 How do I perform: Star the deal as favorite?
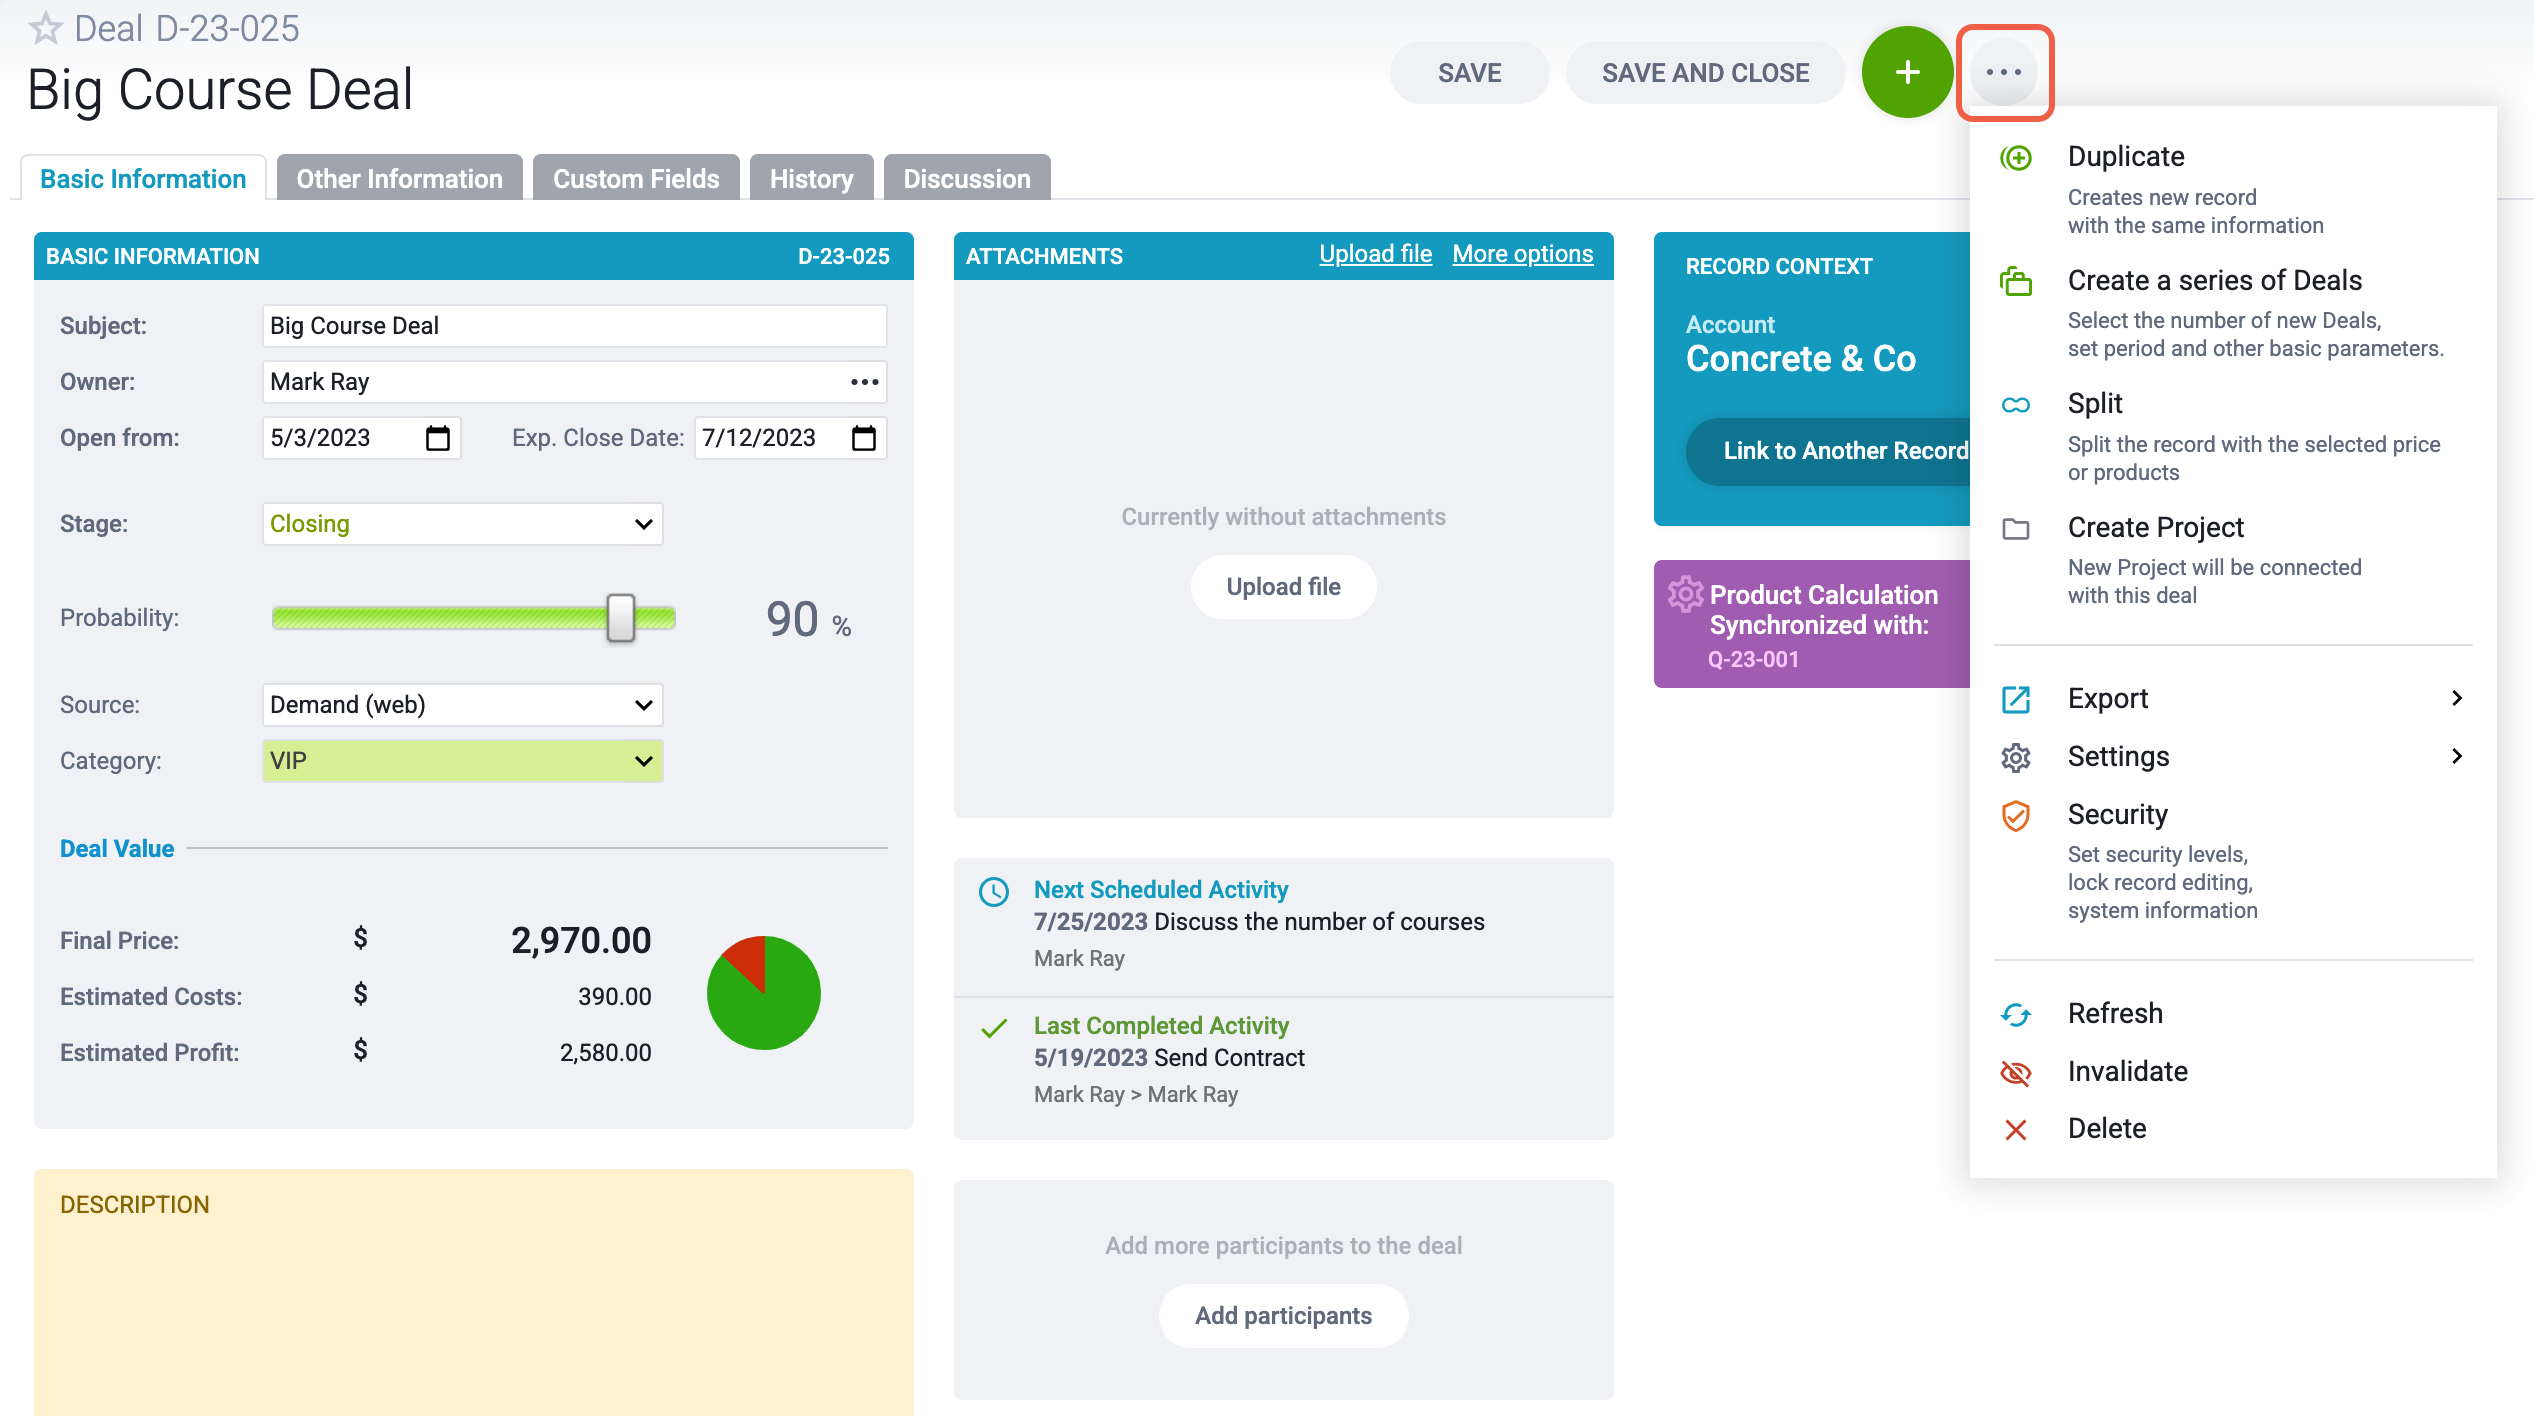(x=45, y=28)
